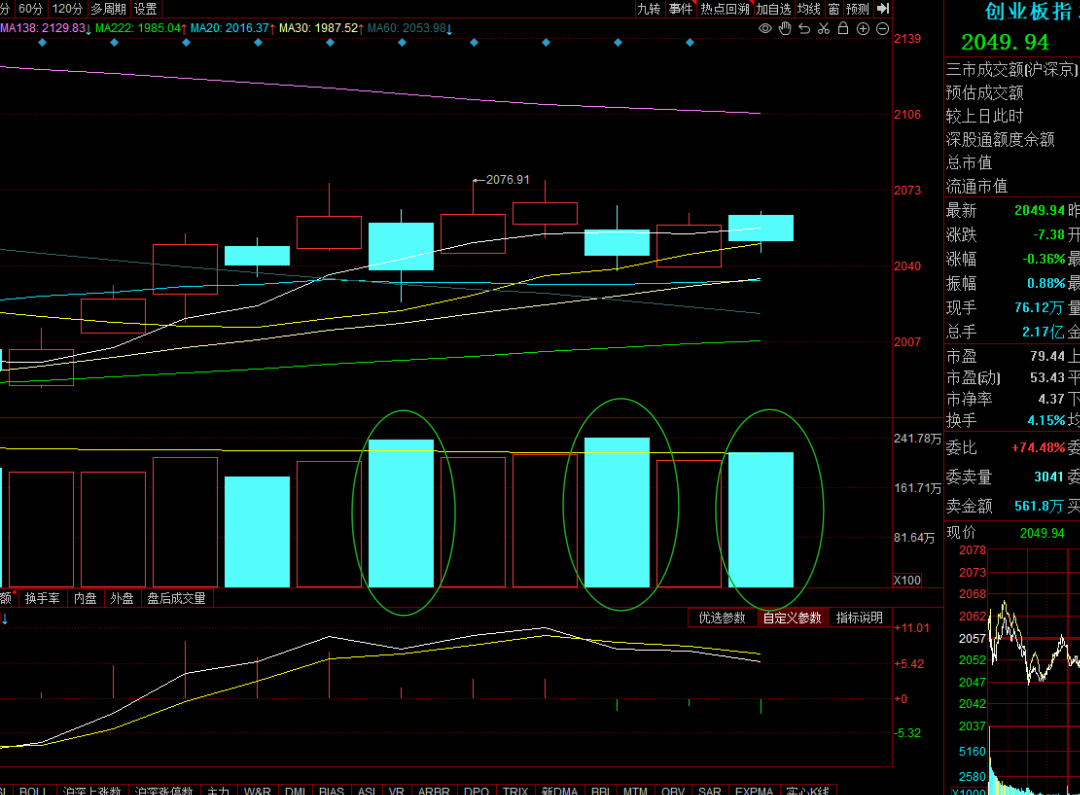Select the 内盘 tab below volume

85,598
